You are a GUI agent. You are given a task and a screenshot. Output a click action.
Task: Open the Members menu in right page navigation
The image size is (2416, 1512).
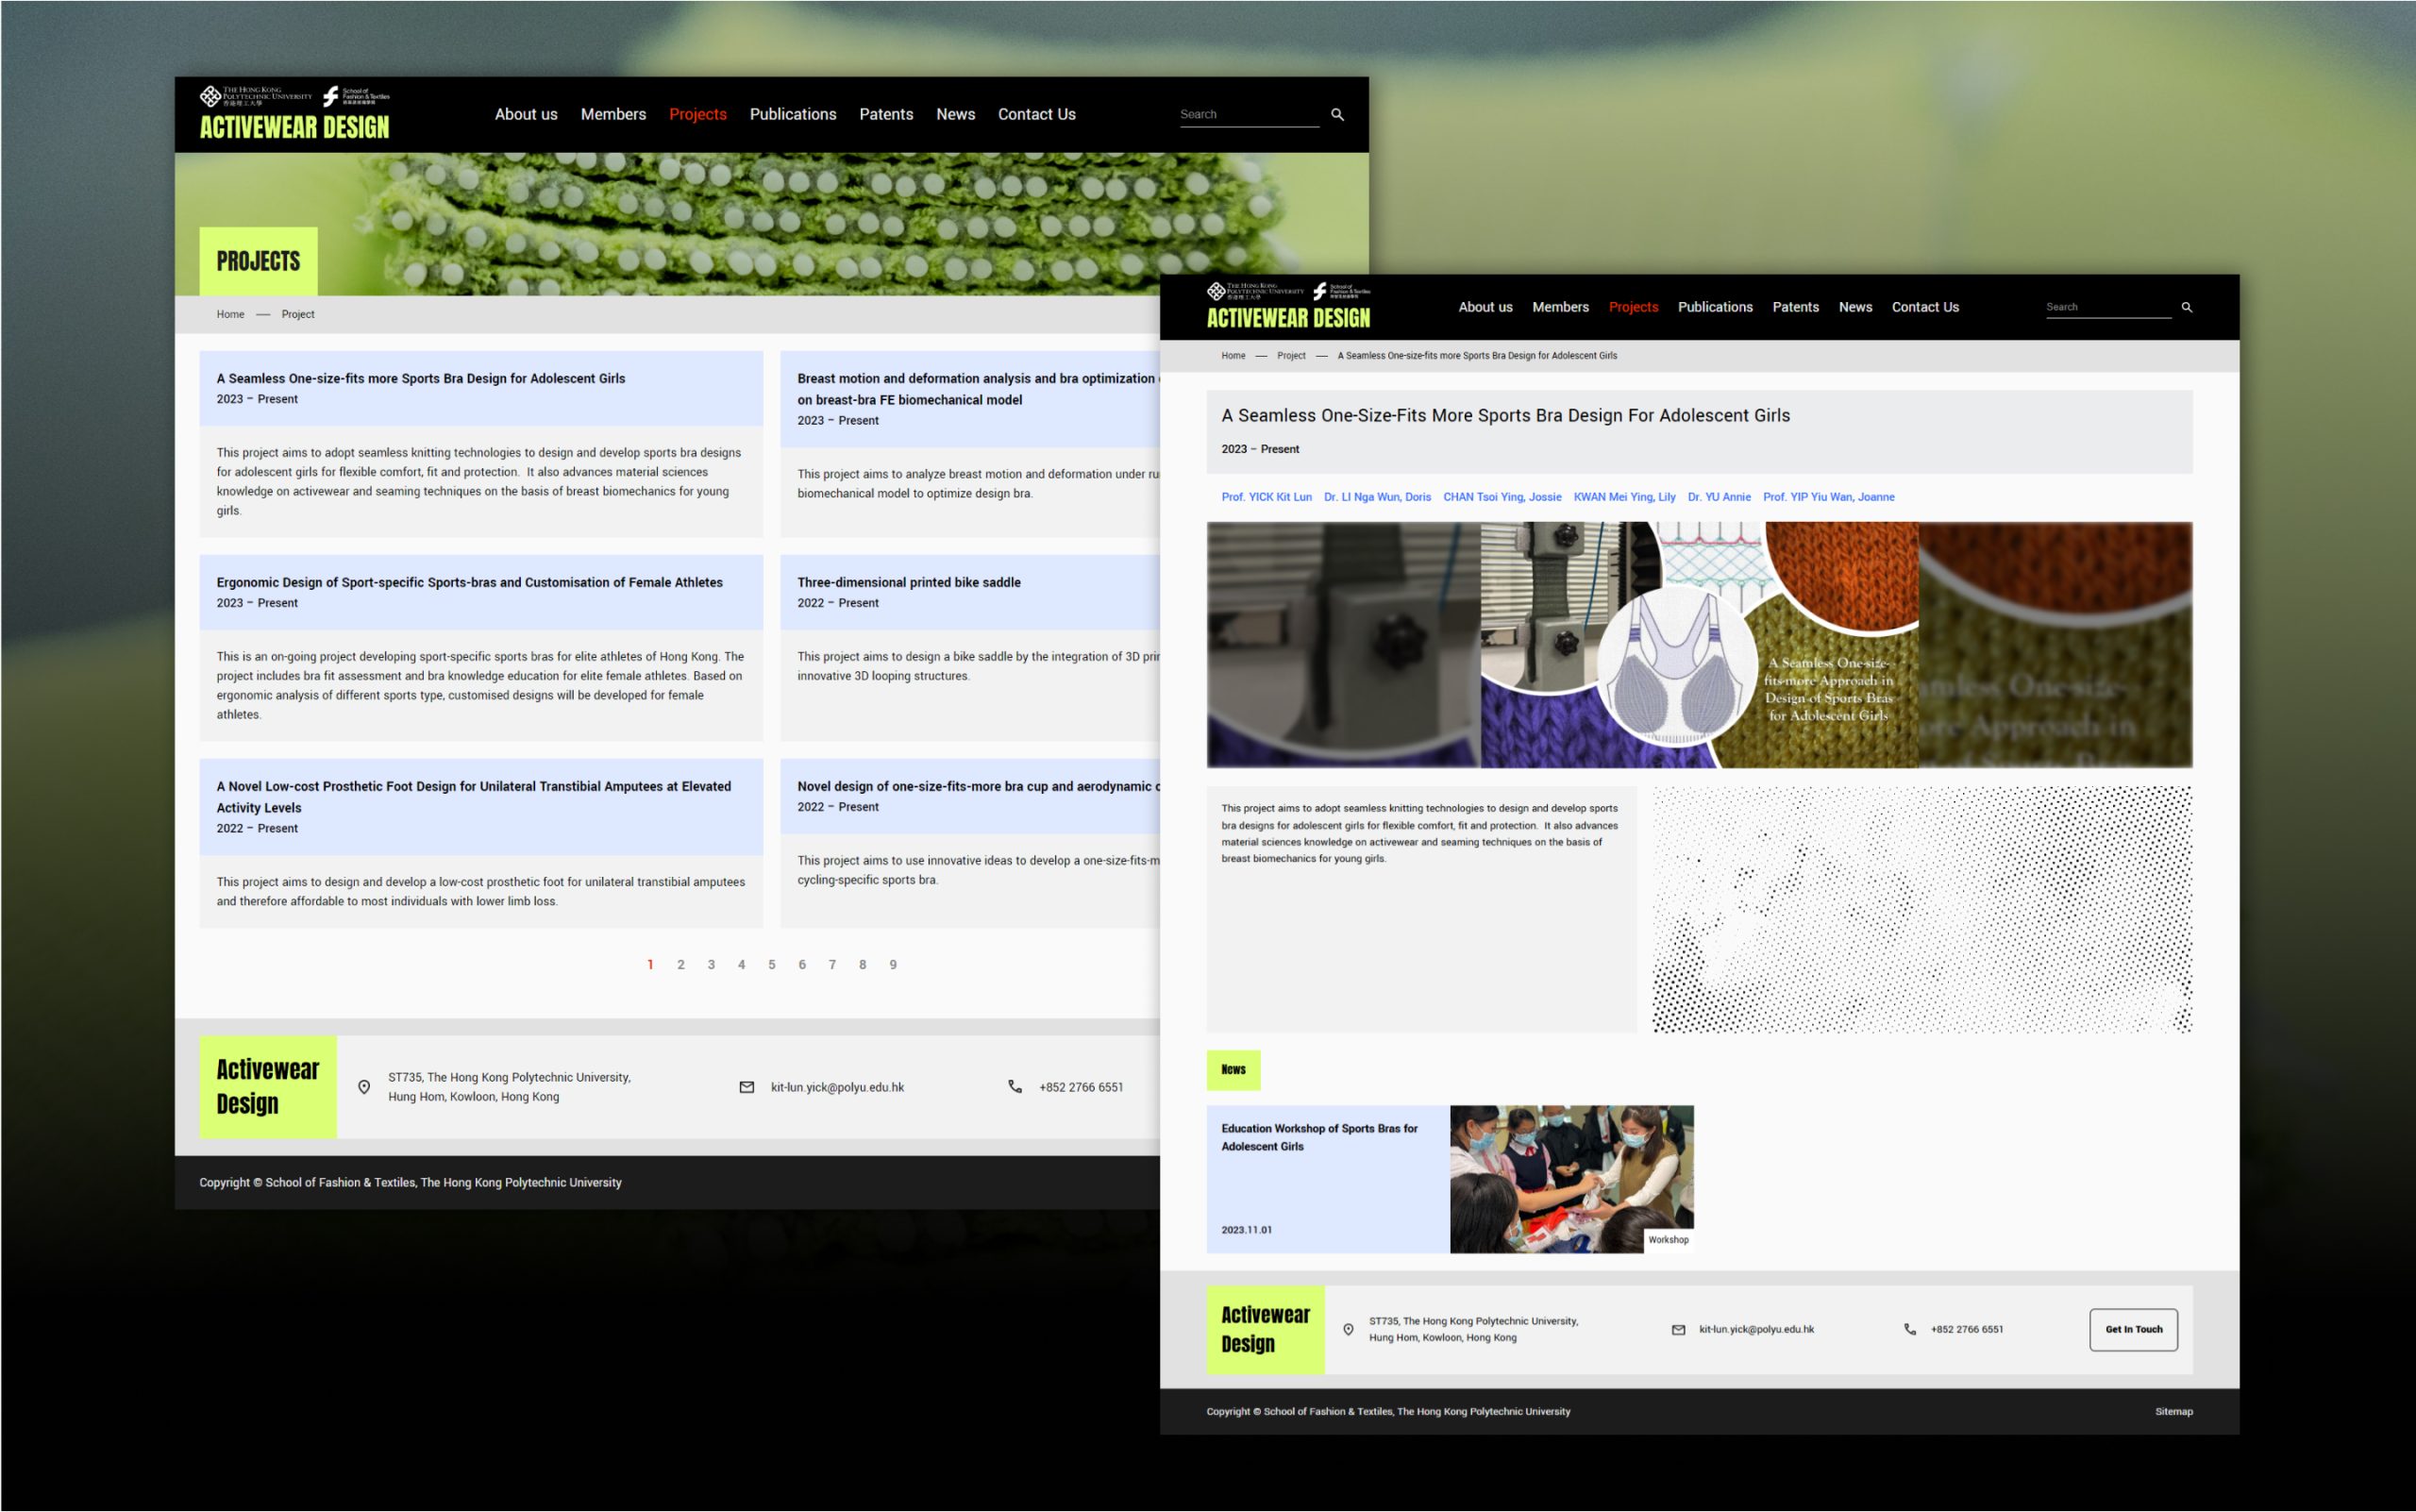point(1559,307)
